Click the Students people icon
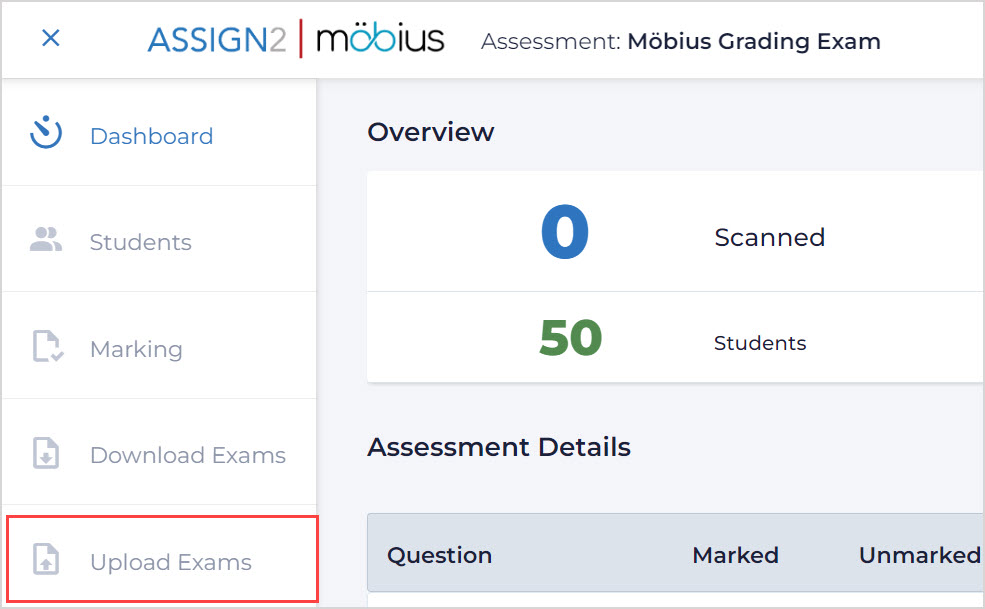The height and width of the screenshot is (609, 985). click(46, 240)
